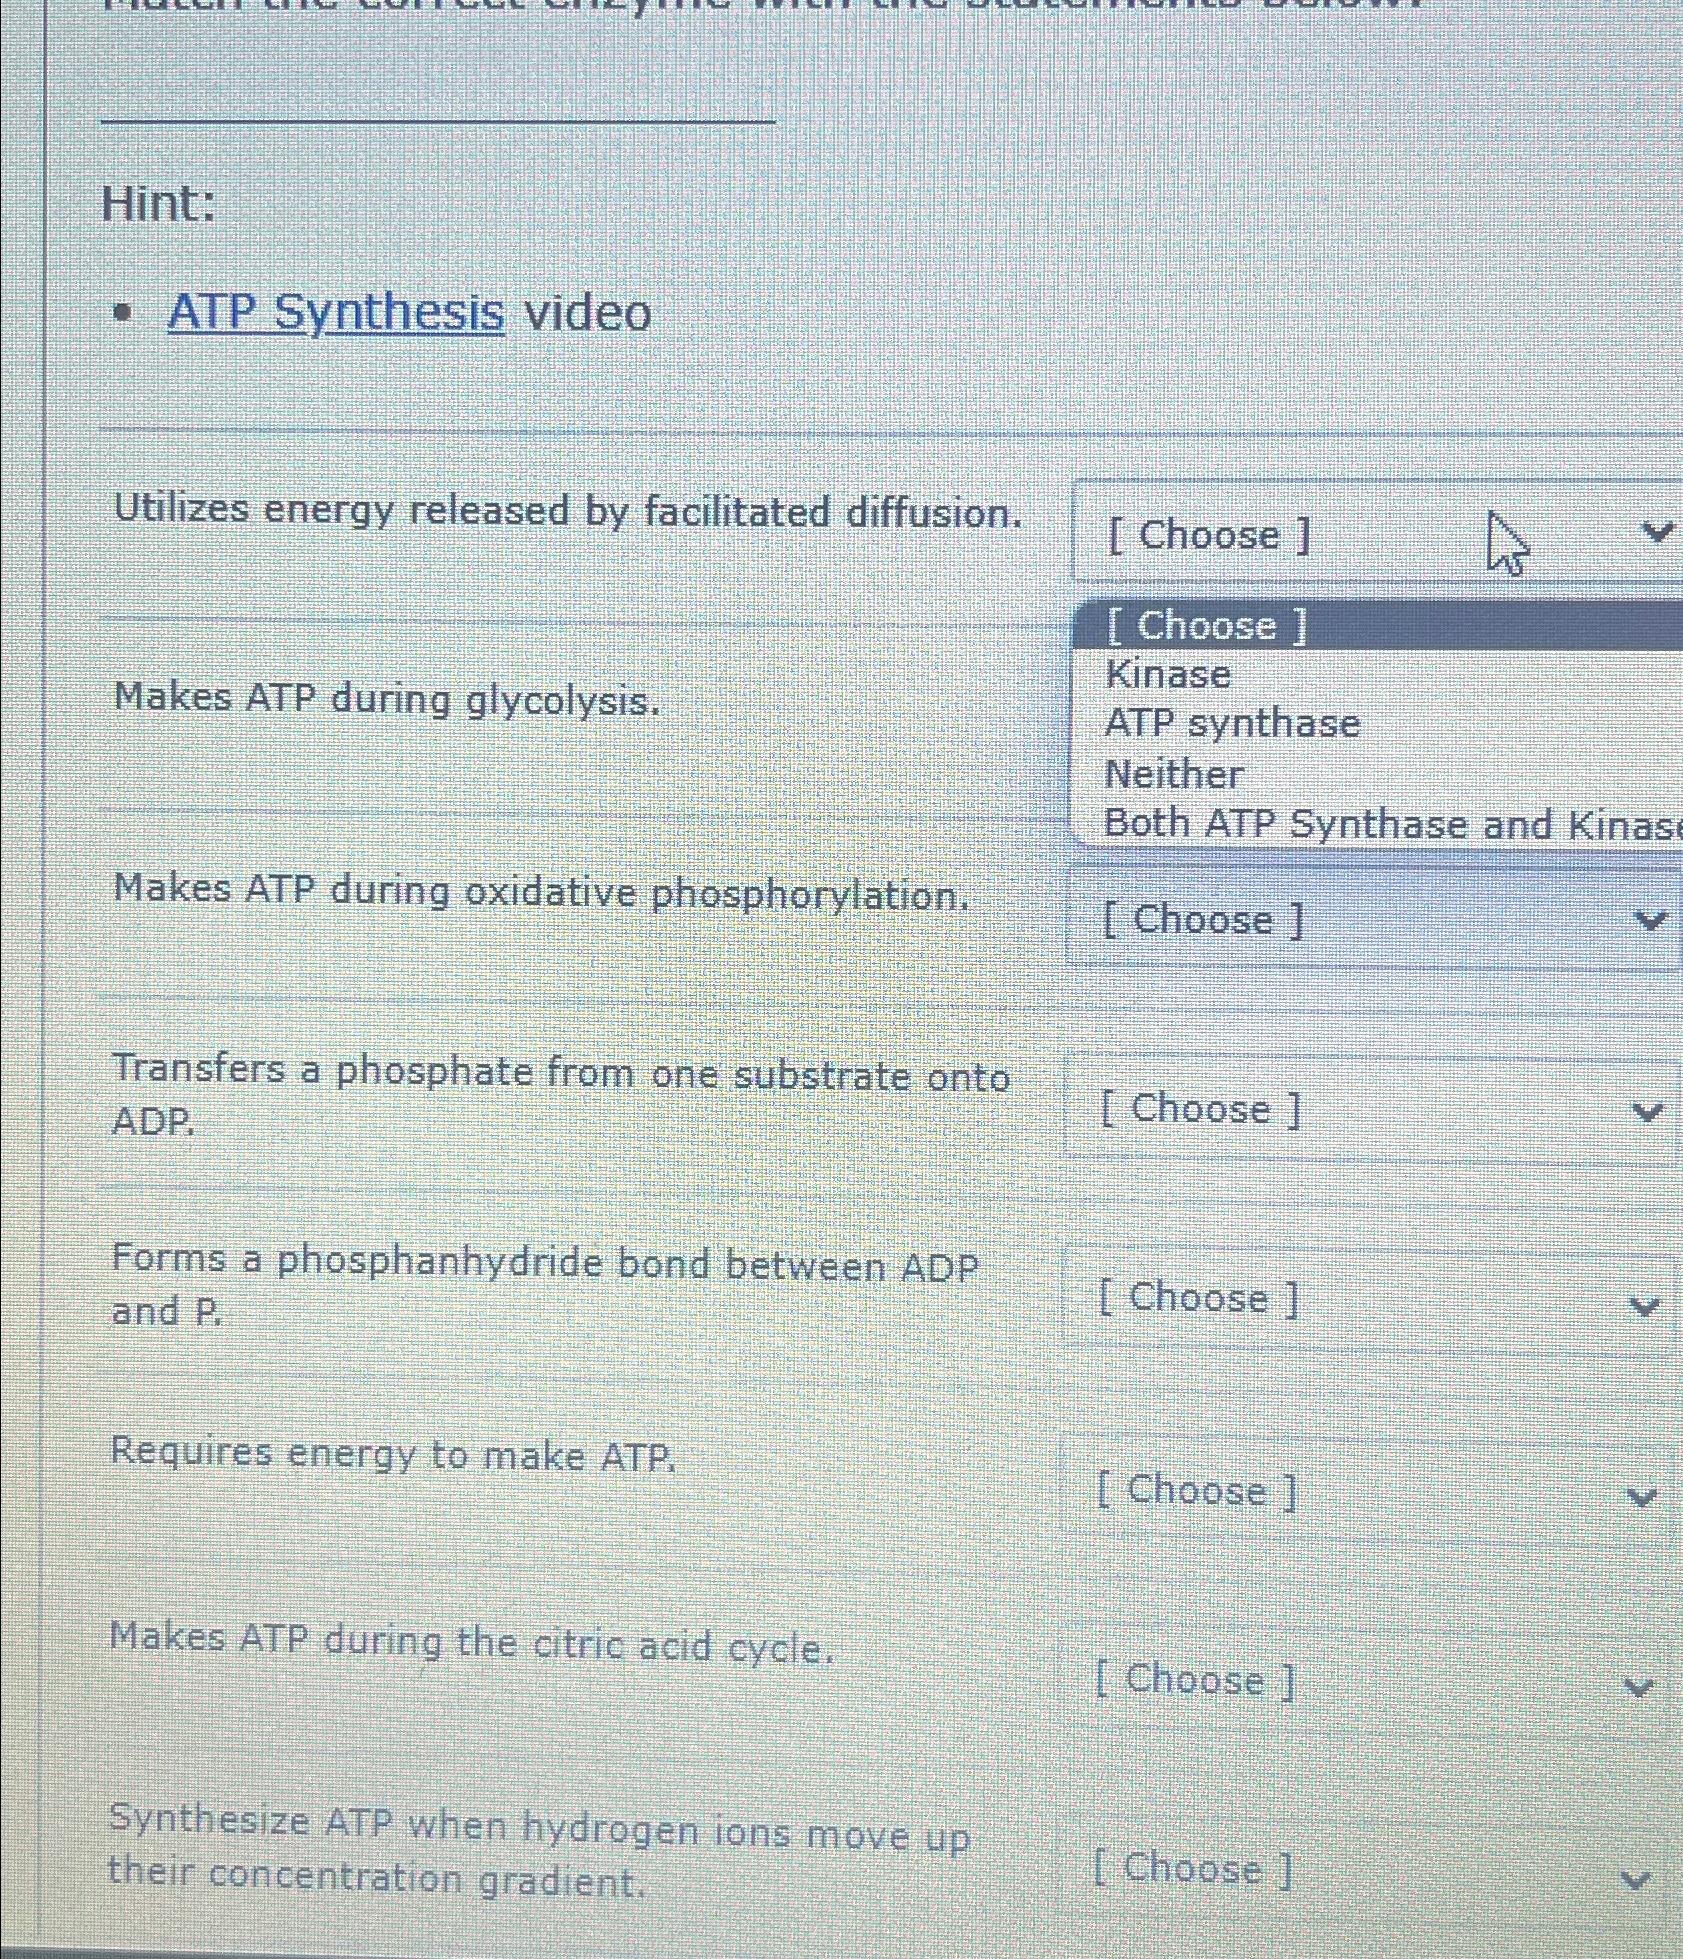Click the Hint heading text
This screenshot has width=1683, height=1959.
(155, 204)
